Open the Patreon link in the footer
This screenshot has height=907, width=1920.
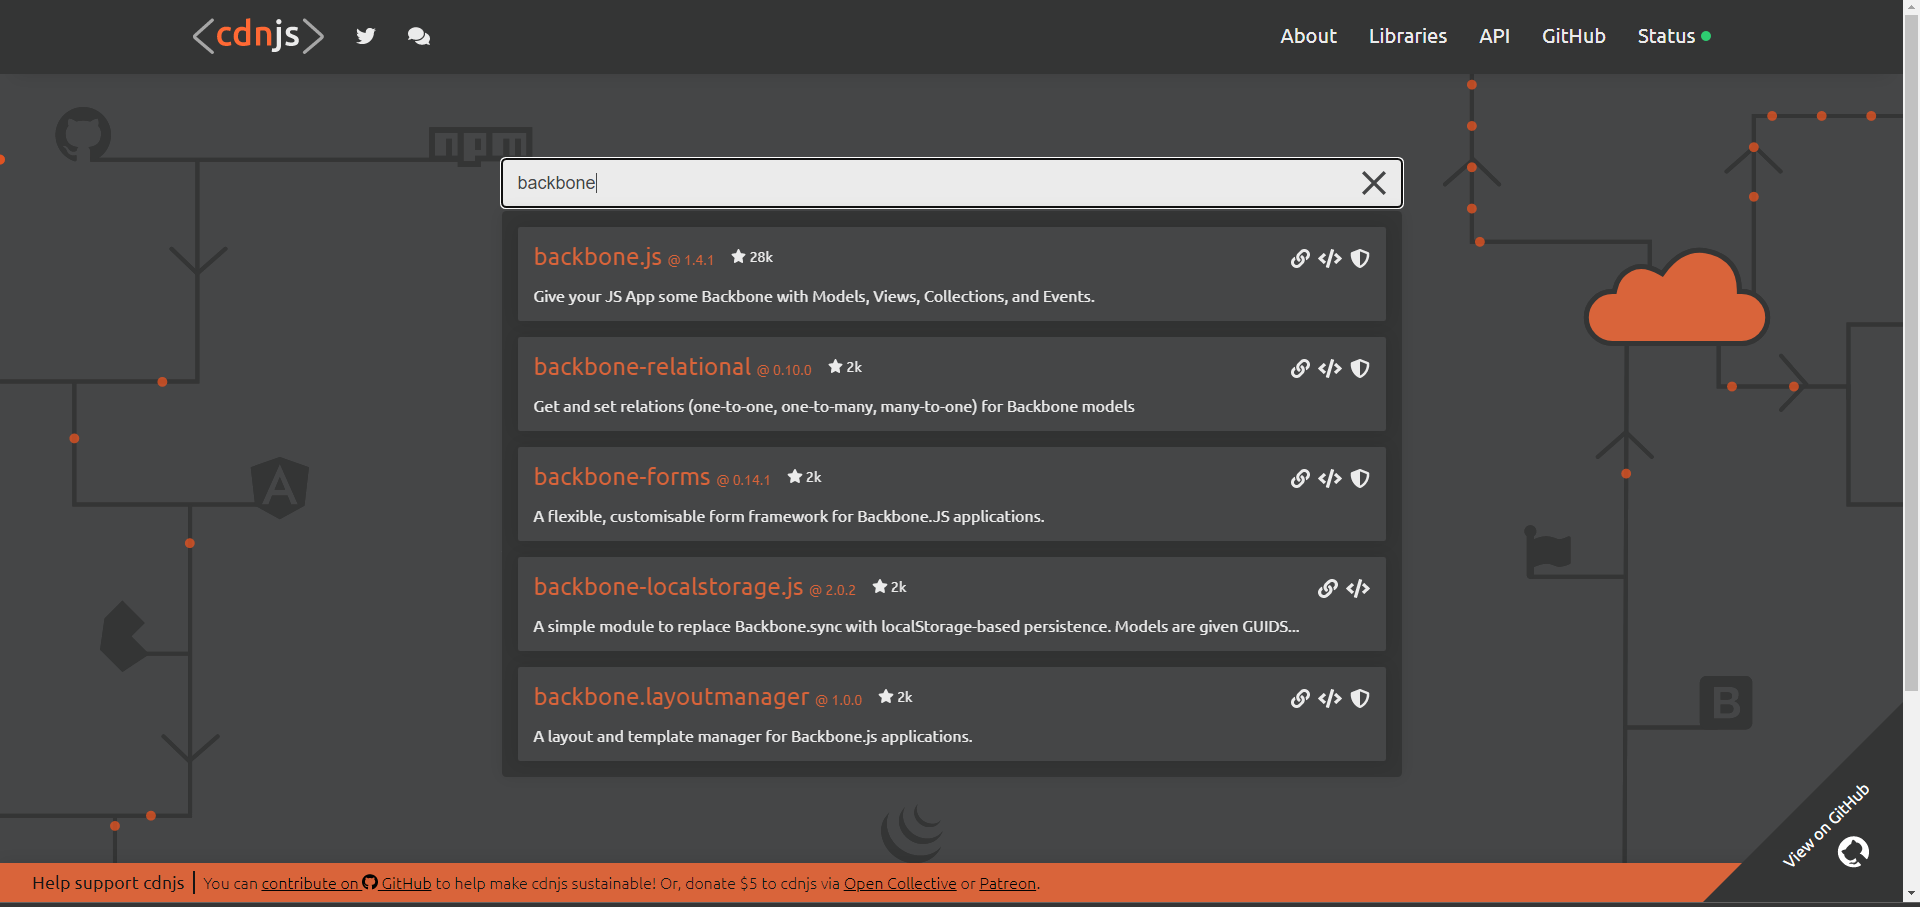pyautogui.click(x=1007, y=883)
